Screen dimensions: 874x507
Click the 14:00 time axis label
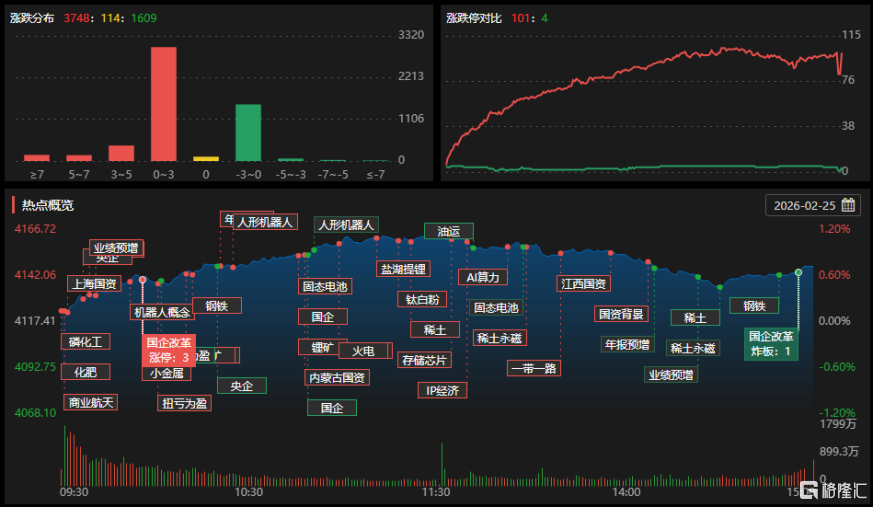(626, 492)
